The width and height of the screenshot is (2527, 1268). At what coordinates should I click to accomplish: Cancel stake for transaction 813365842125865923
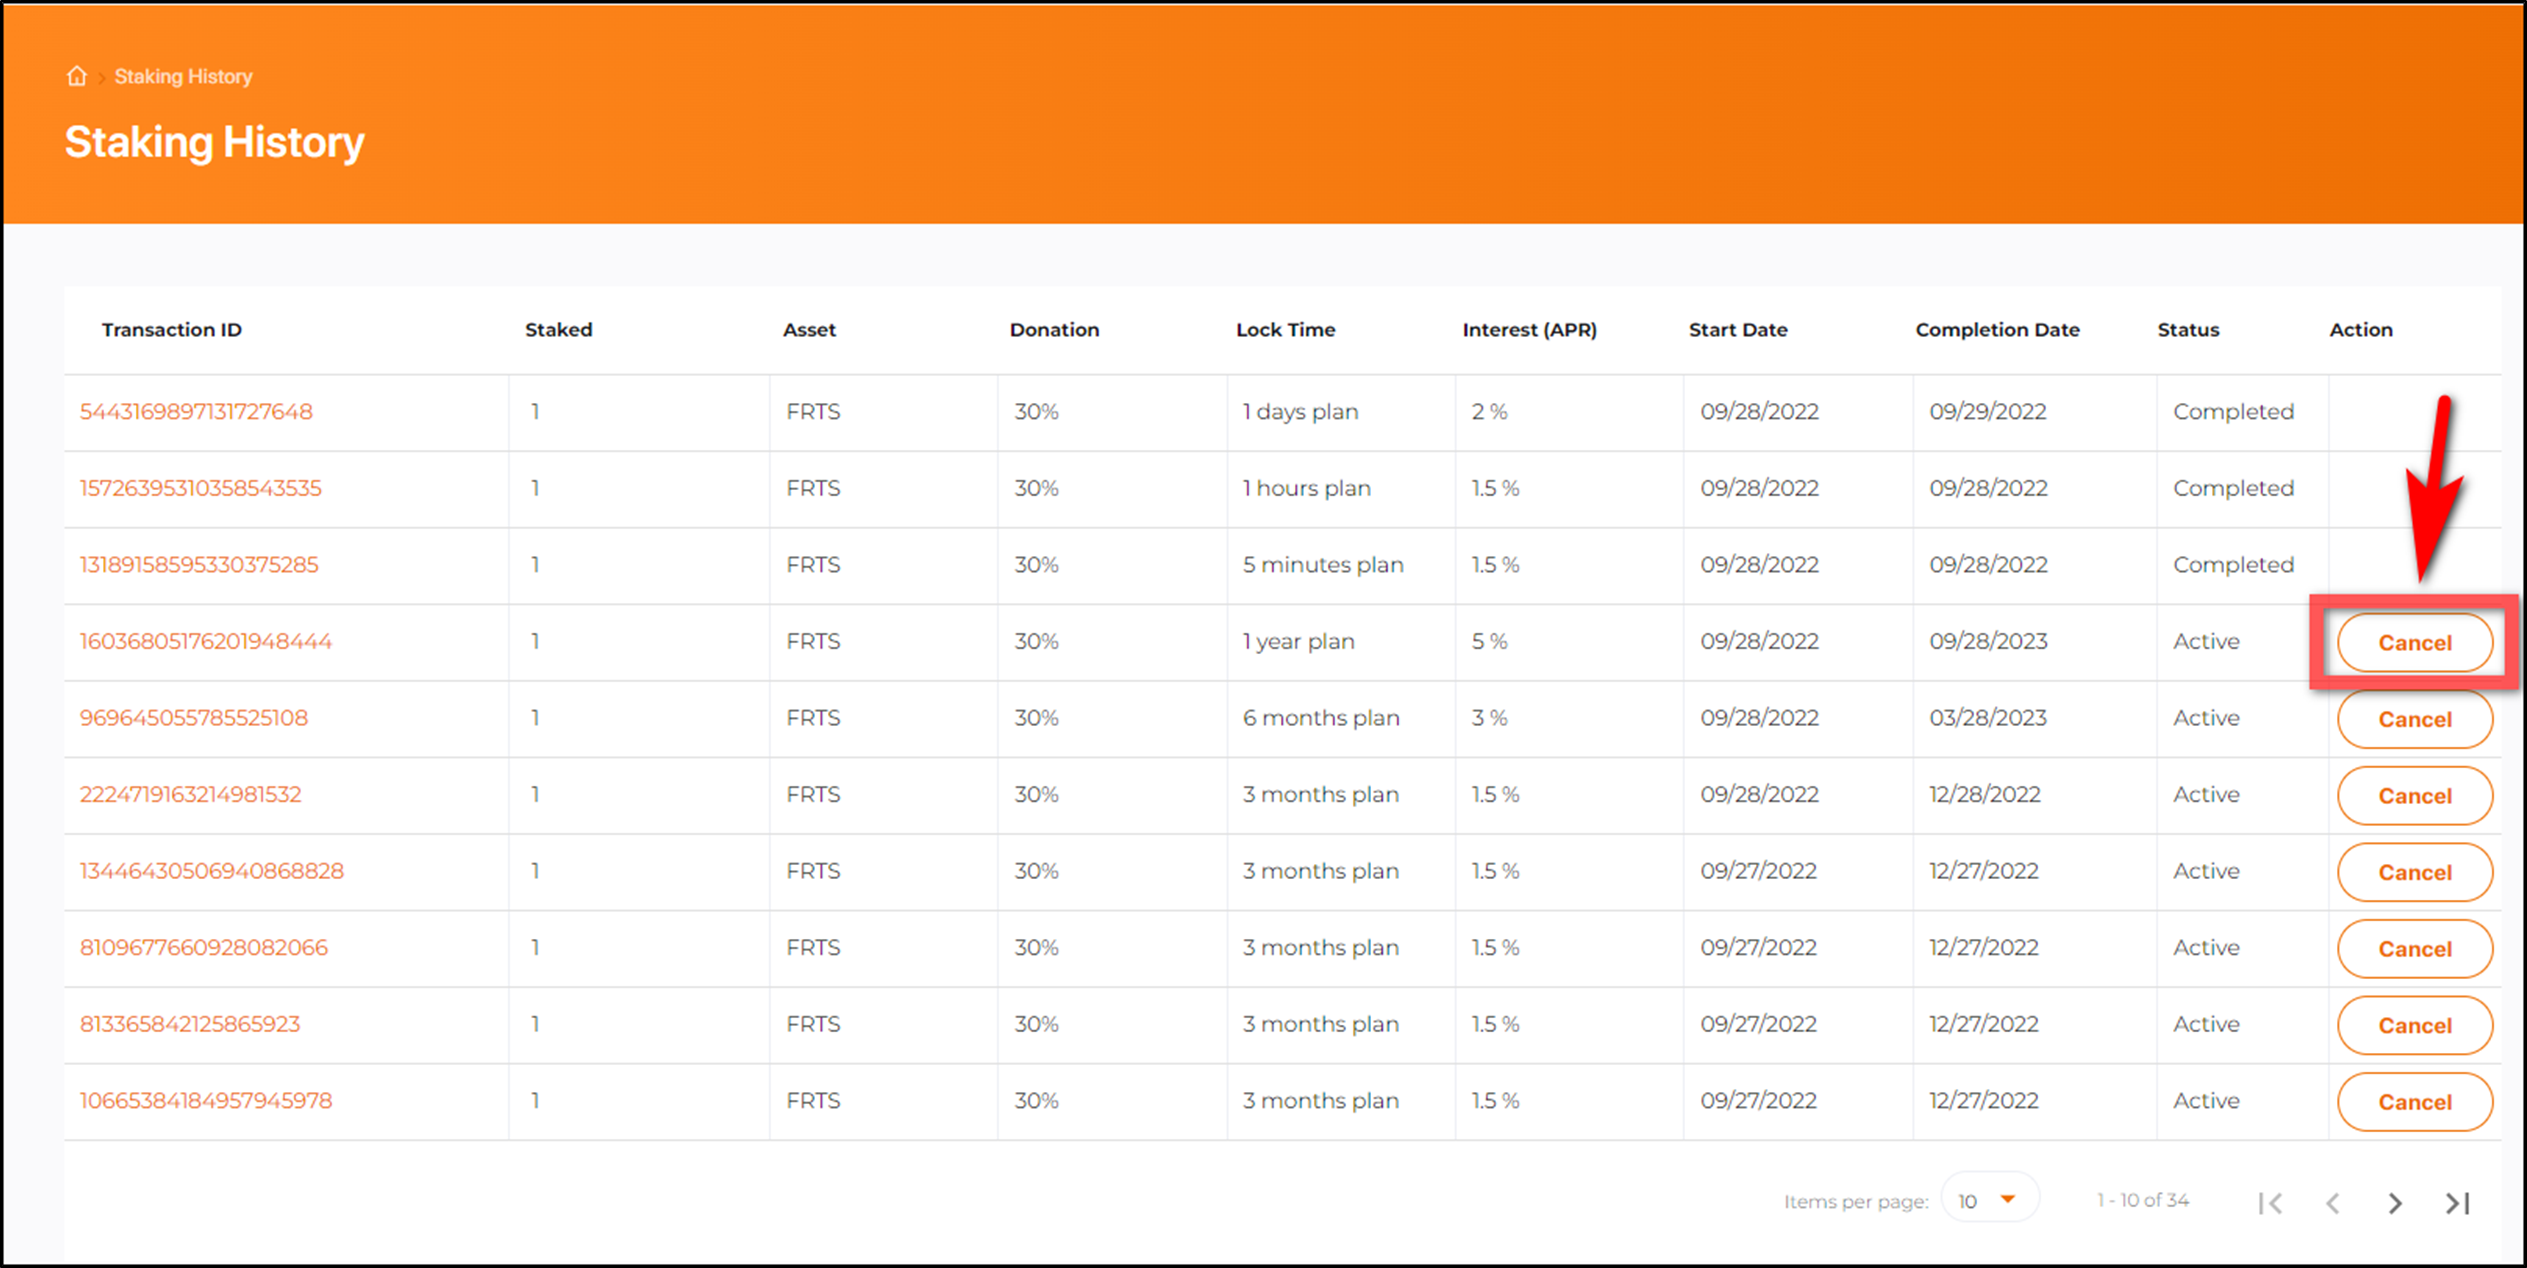(x=2413, y=1025)
